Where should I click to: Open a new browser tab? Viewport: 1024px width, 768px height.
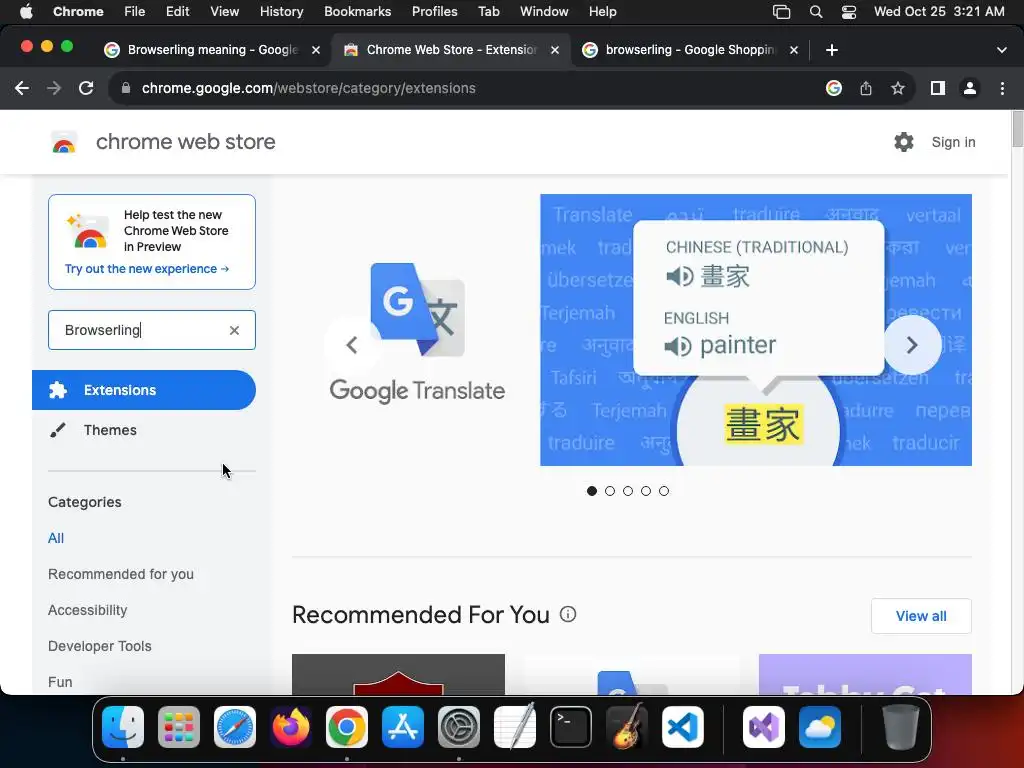[831, 50]
